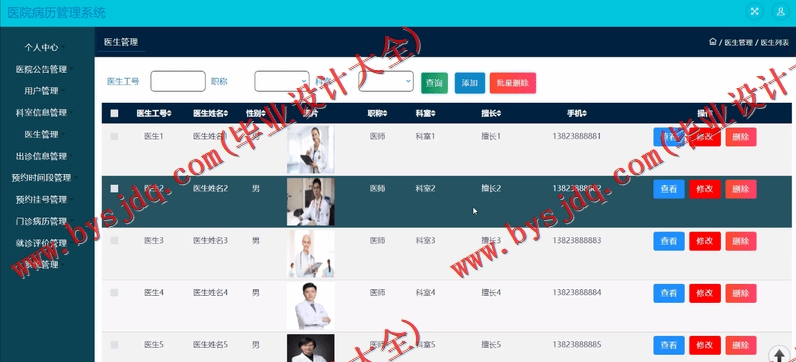Sort table by 医生工号 column arrows
Image resolution: width=796 pixels, height=362 pixels.
point(169,114)
